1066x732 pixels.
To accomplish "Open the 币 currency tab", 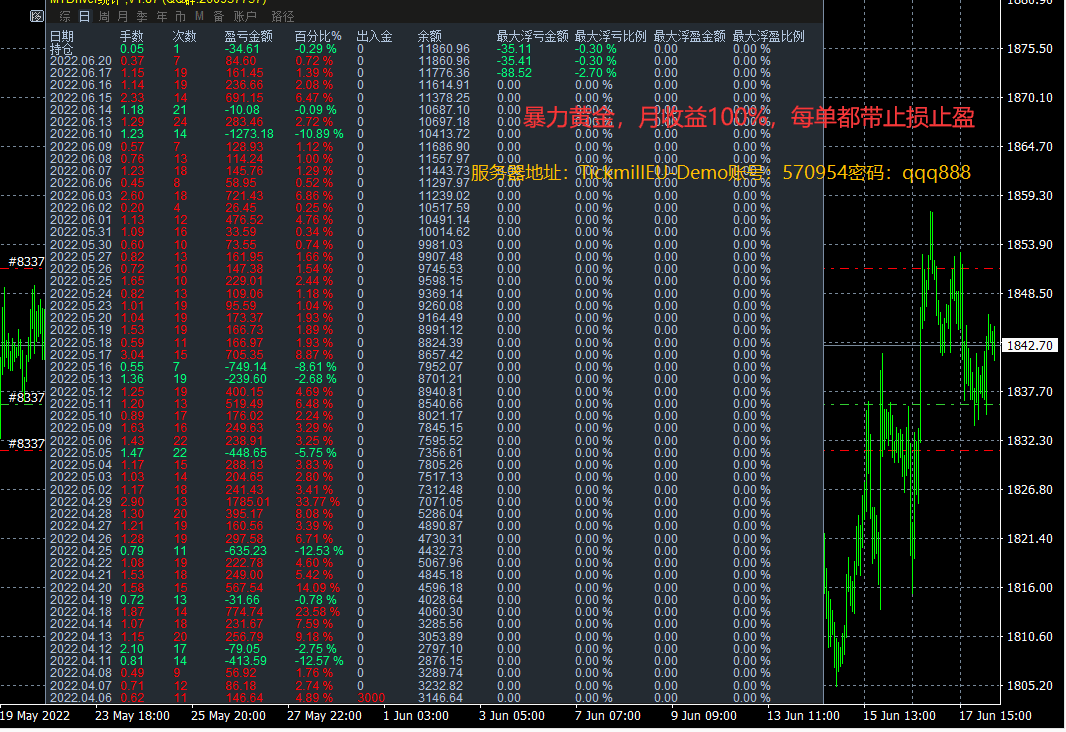I will [x=180, y=16].
